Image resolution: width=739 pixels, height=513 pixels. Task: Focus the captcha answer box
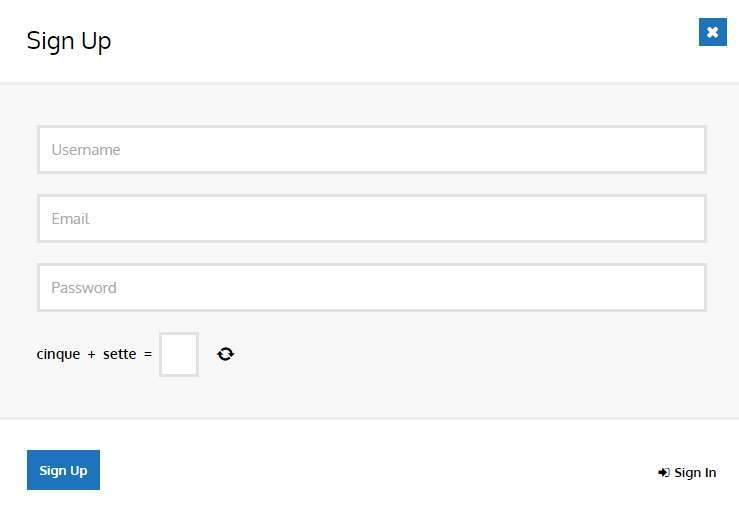[179, 354]
